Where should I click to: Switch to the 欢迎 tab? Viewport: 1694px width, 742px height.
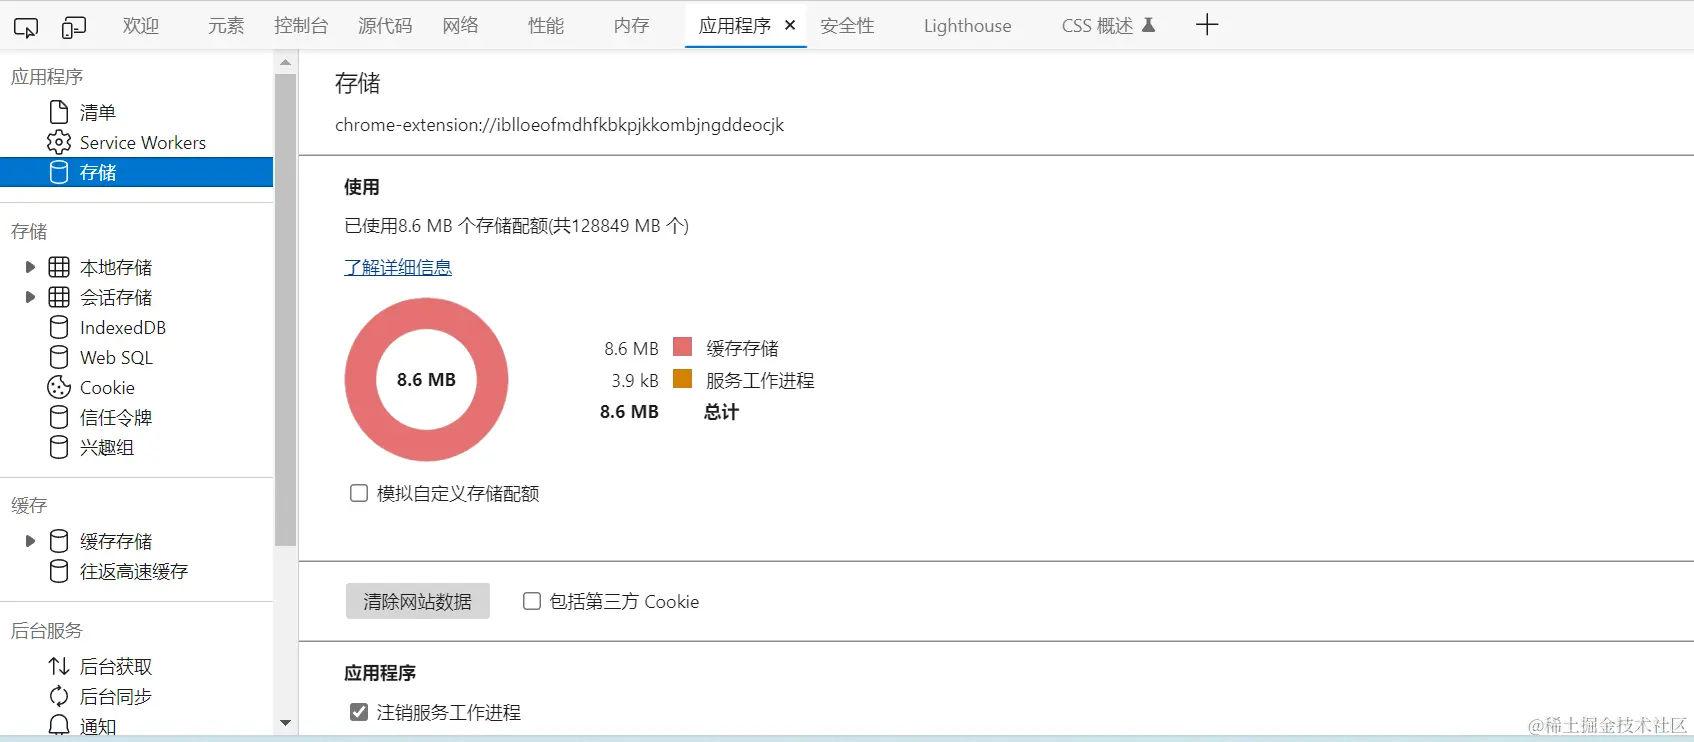pyautogui.click(x=141, y=26)
